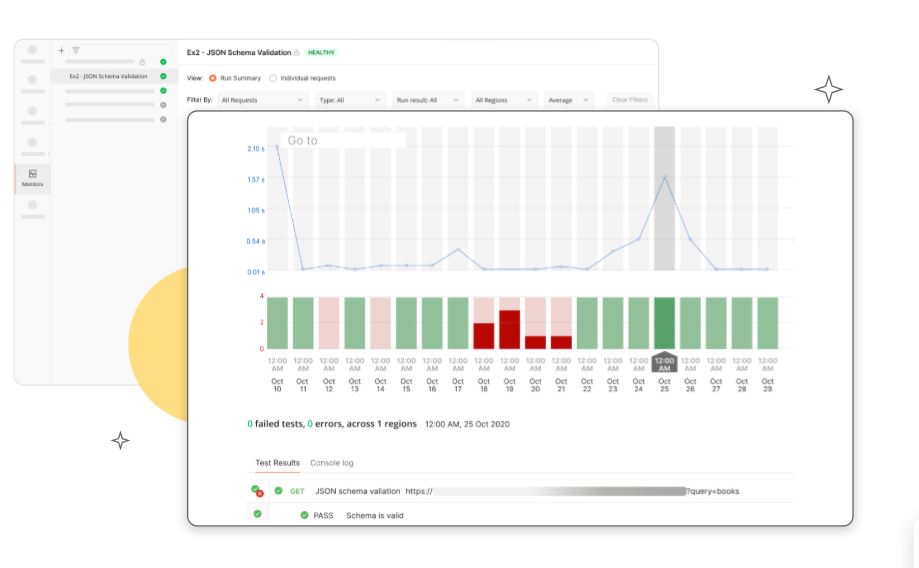
Task: Expand the Type: All dropdown
Action: (350, 100)
